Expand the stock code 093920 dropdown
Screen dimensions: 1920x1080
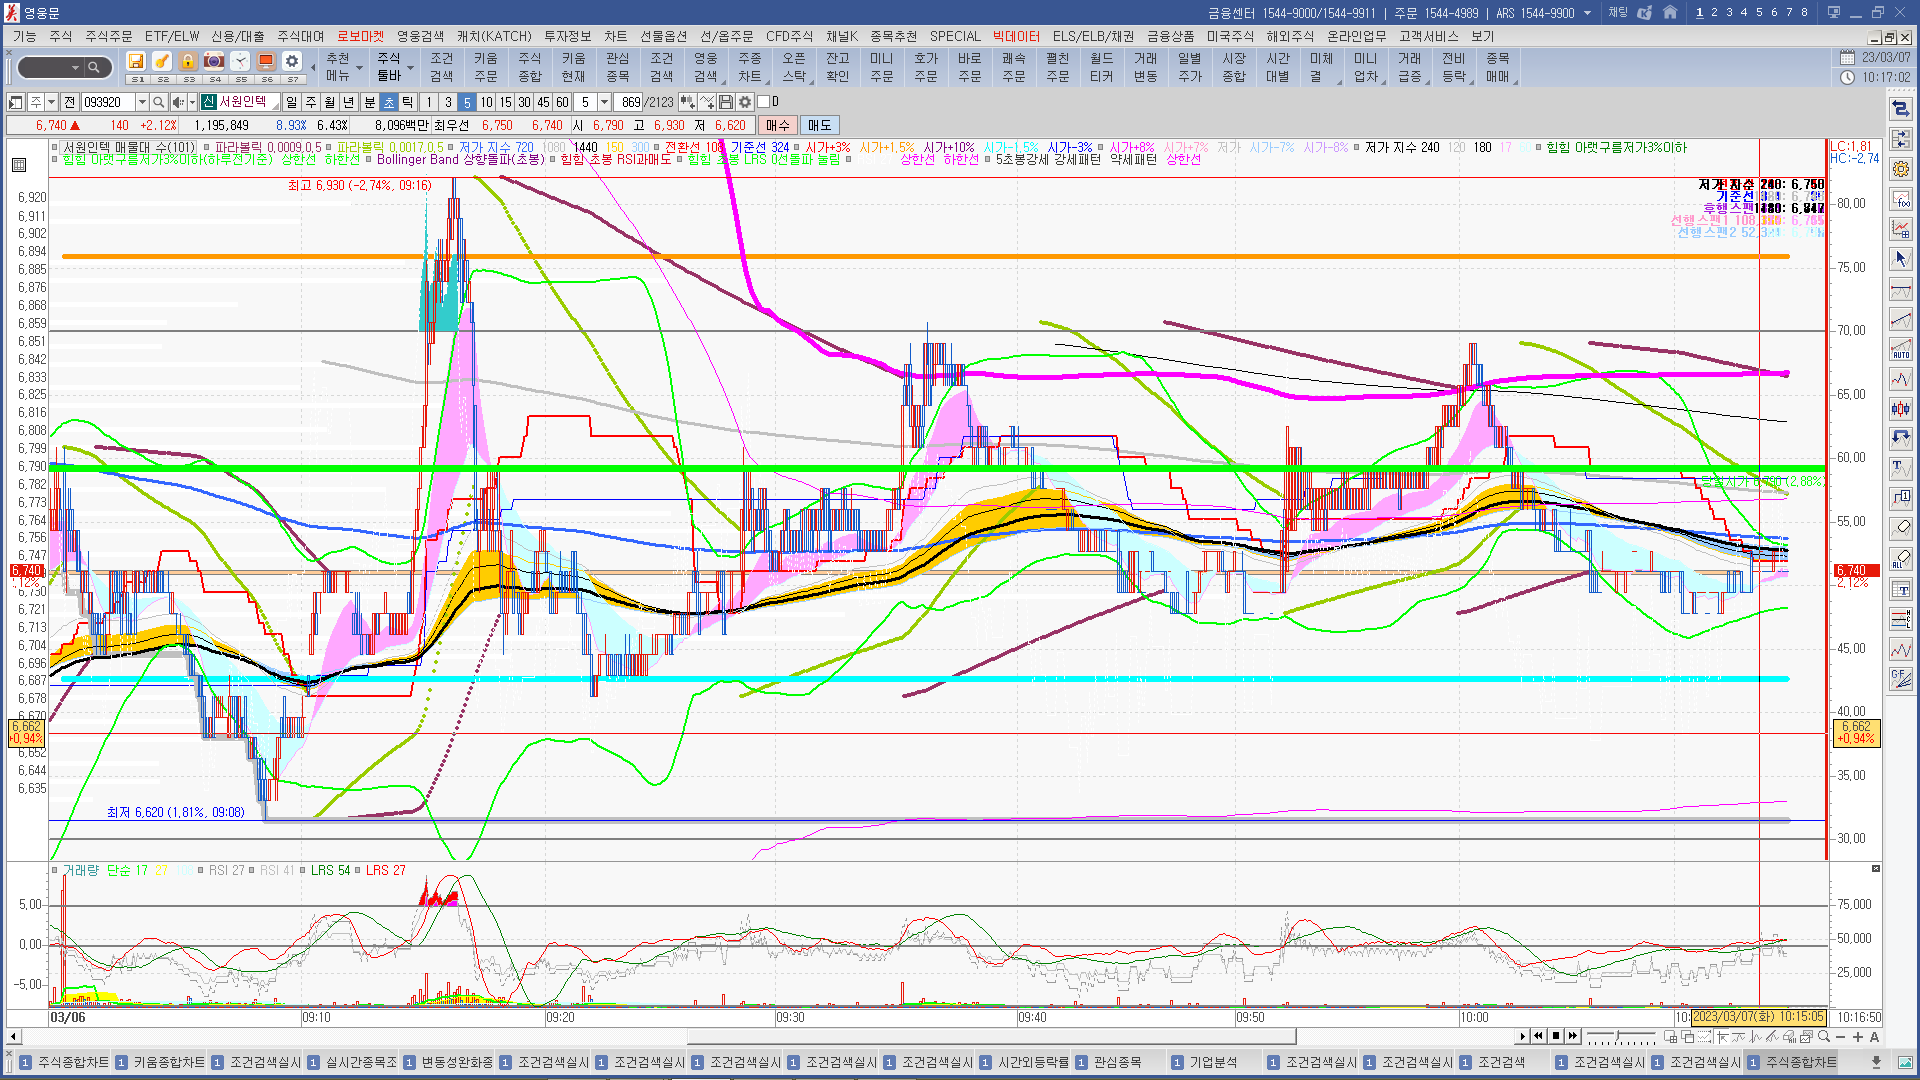142,102
